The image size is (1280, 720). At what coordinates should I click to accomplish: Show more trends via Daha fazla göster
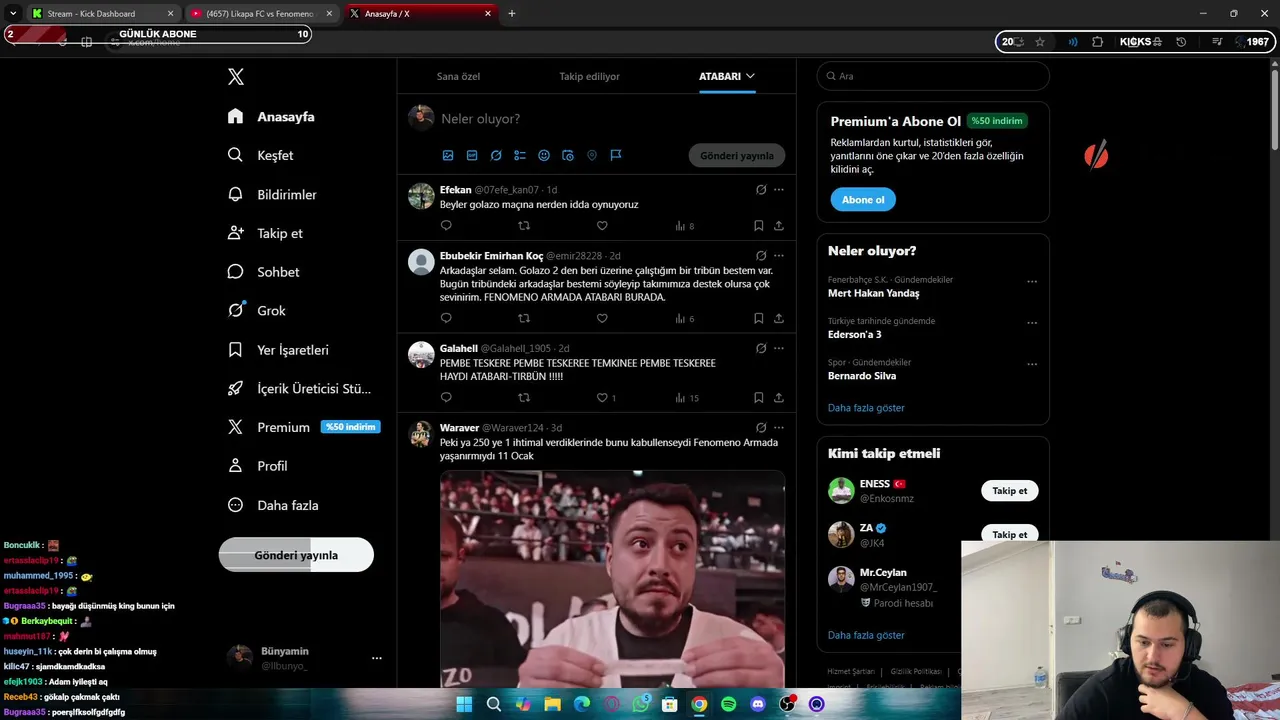point(866,408)
